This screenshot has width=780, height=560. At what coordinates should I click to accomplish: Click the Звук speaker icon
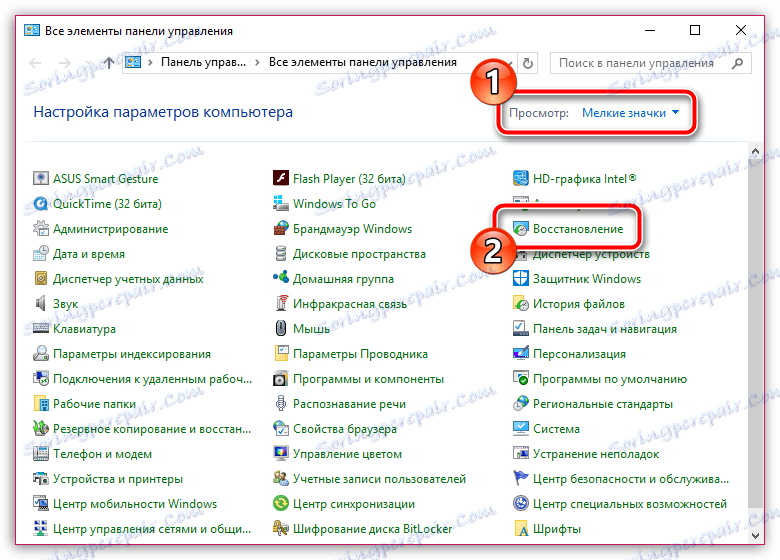(x=40, y=303)
